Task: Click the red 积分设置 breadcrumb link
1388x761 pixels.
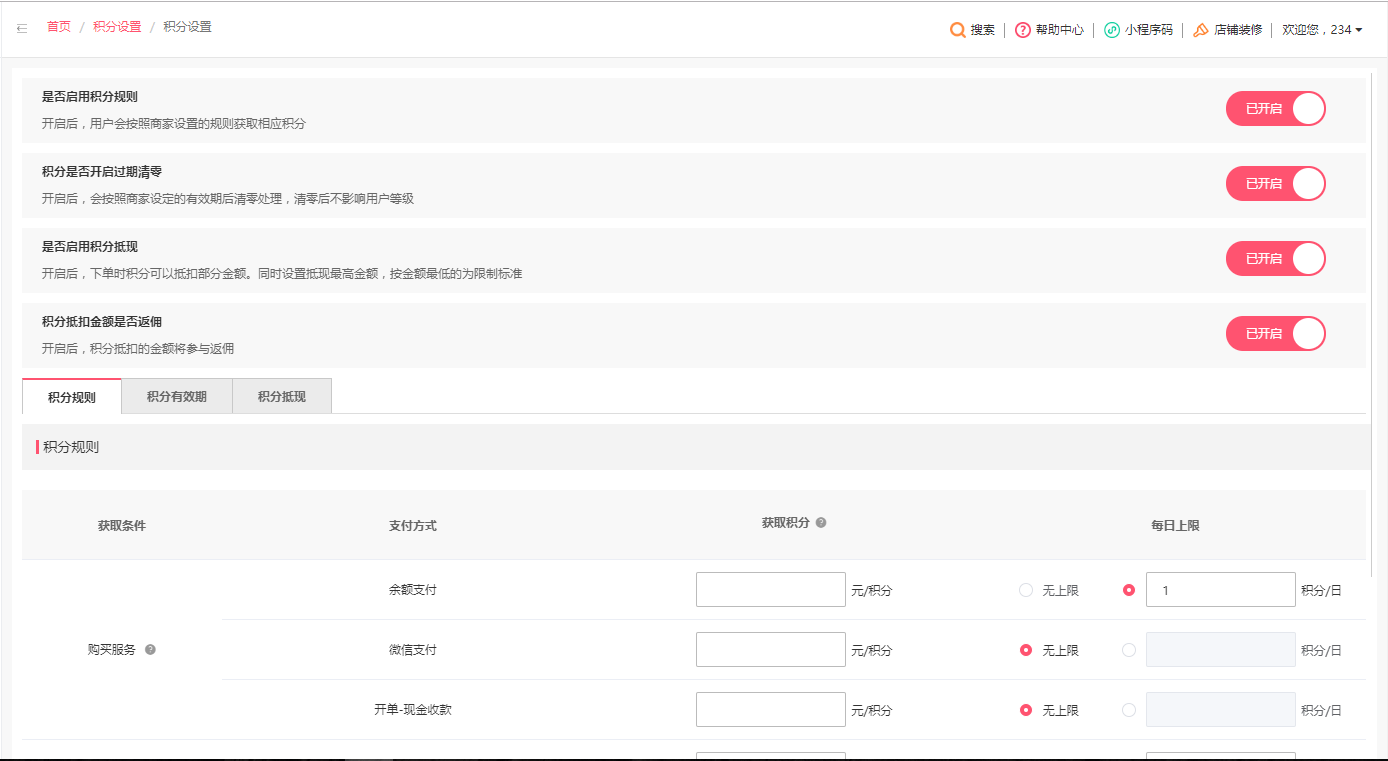Action: (117, 27)
